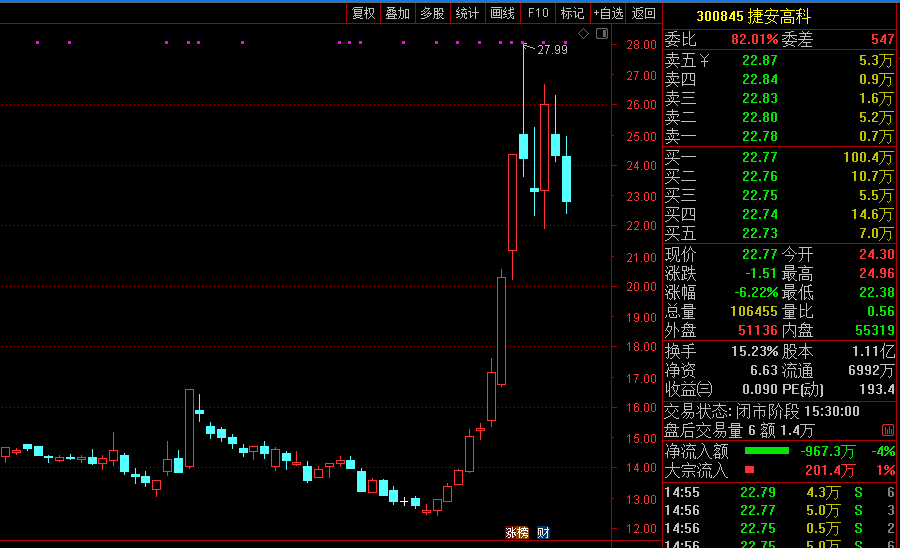The image size is (900, 548).
Task: Click the red 大宗流入 bar
Action: [749, 470]
